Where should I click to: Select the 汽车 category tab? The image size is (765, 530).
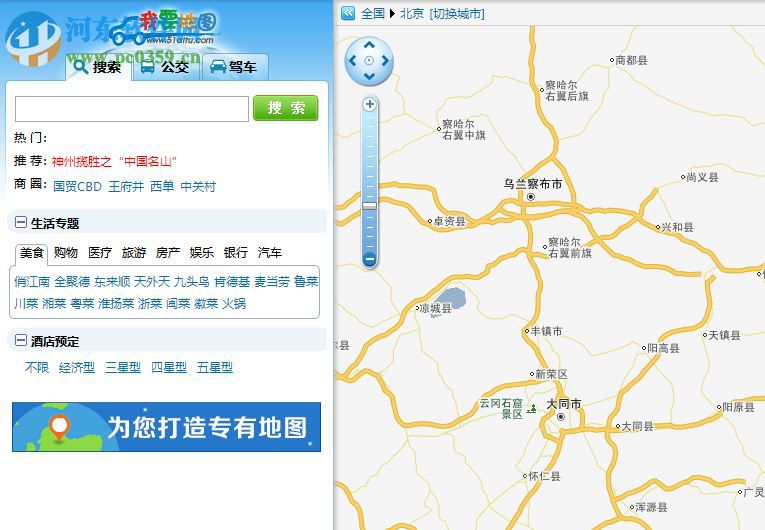click(269, 252)
